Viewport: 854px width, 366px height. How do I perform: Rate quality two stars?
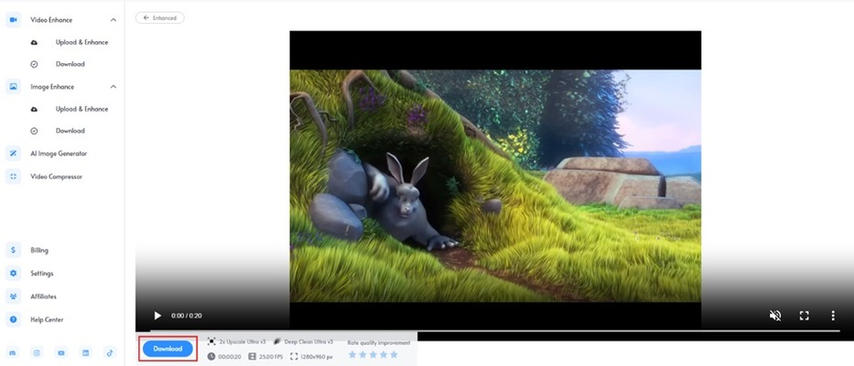363,355
